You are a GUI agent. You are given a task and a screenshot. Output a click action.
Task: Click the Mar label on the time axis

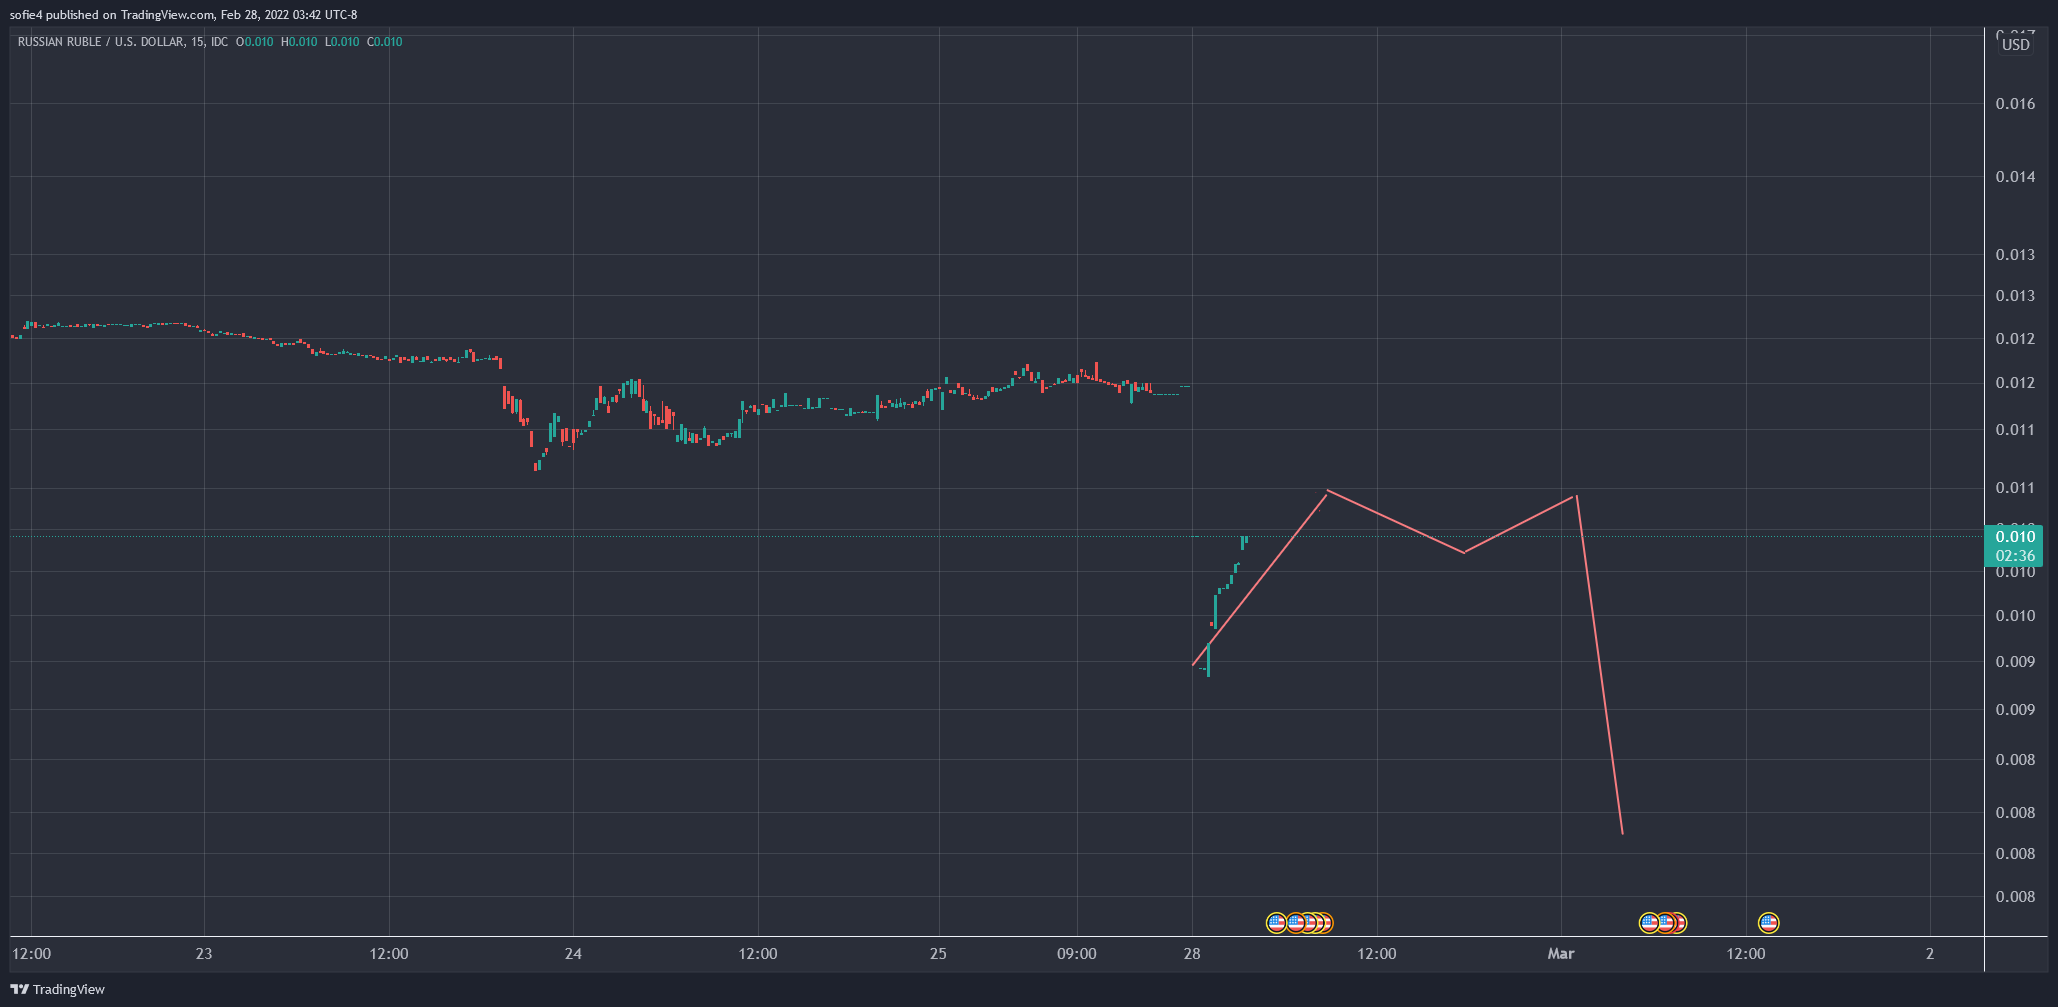1561,954
